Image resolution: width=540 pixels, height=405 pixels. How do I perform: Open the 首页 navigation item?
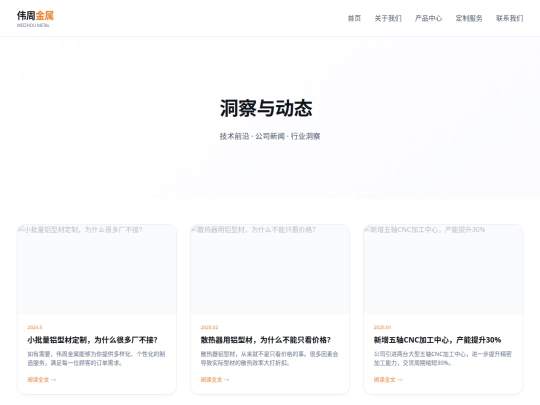pyautogui.click(x=354, y=18)
